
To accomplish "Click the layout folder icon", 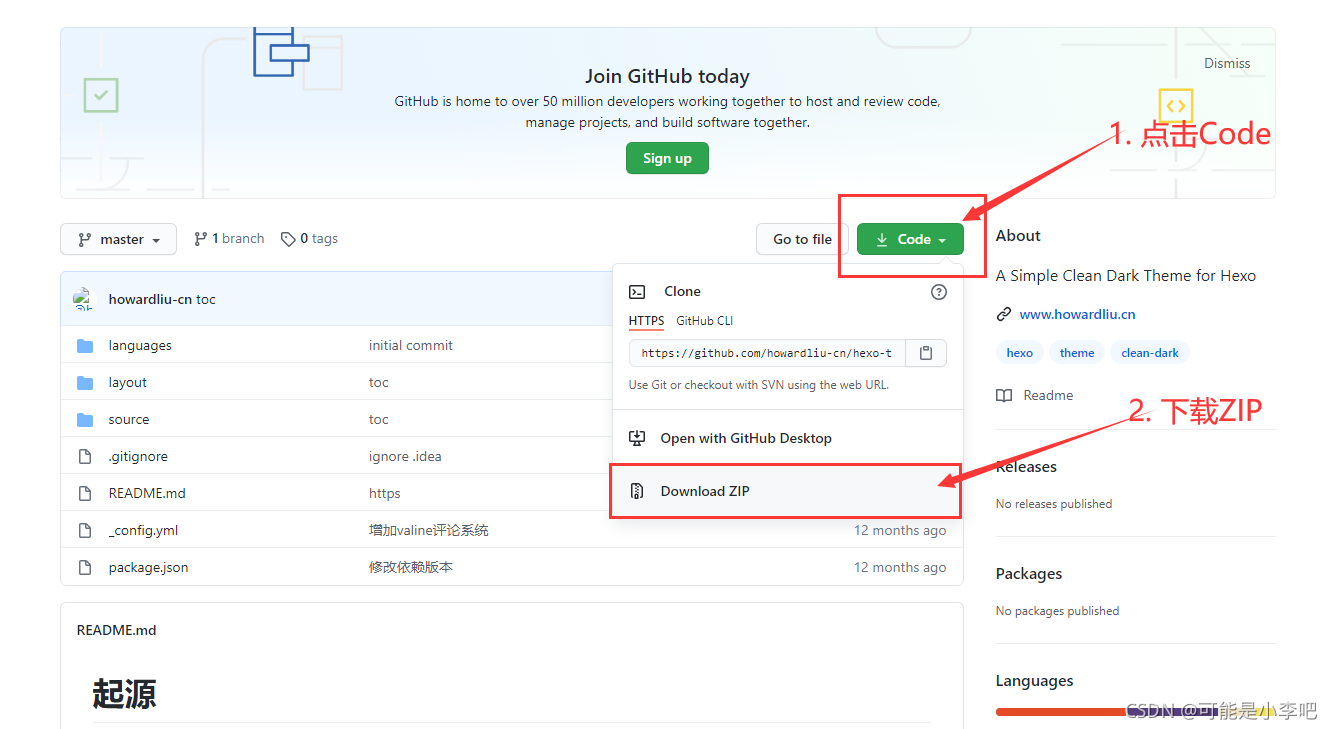I will 85,382.
